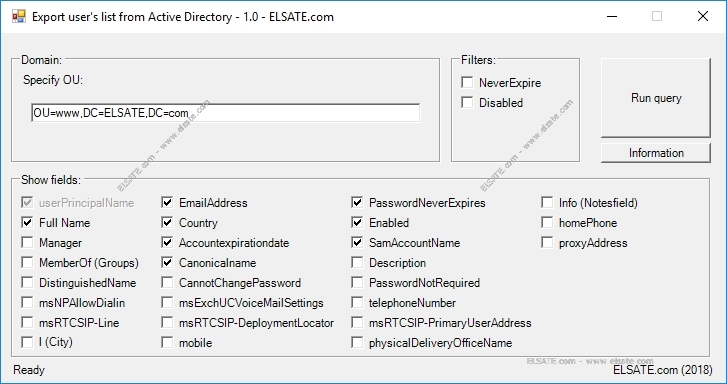Enable the homePhone field
This screenshot has width=727, height=384.
click(547, 223)
